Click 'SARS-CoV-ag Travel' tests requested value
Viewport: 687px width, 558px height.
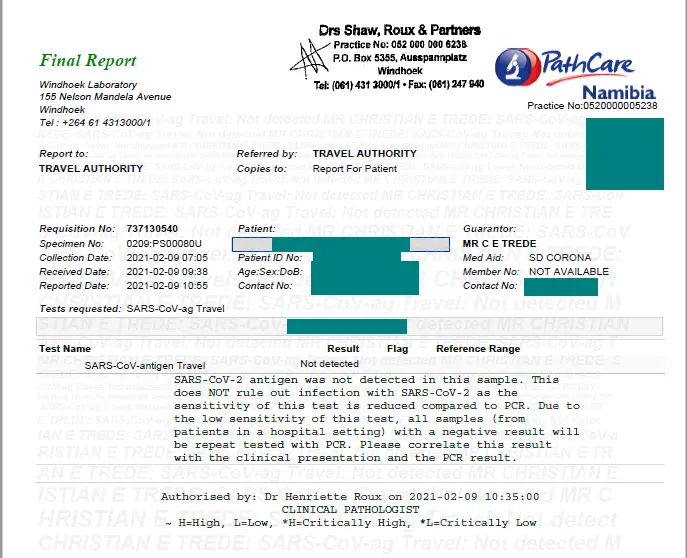[175, 309]
